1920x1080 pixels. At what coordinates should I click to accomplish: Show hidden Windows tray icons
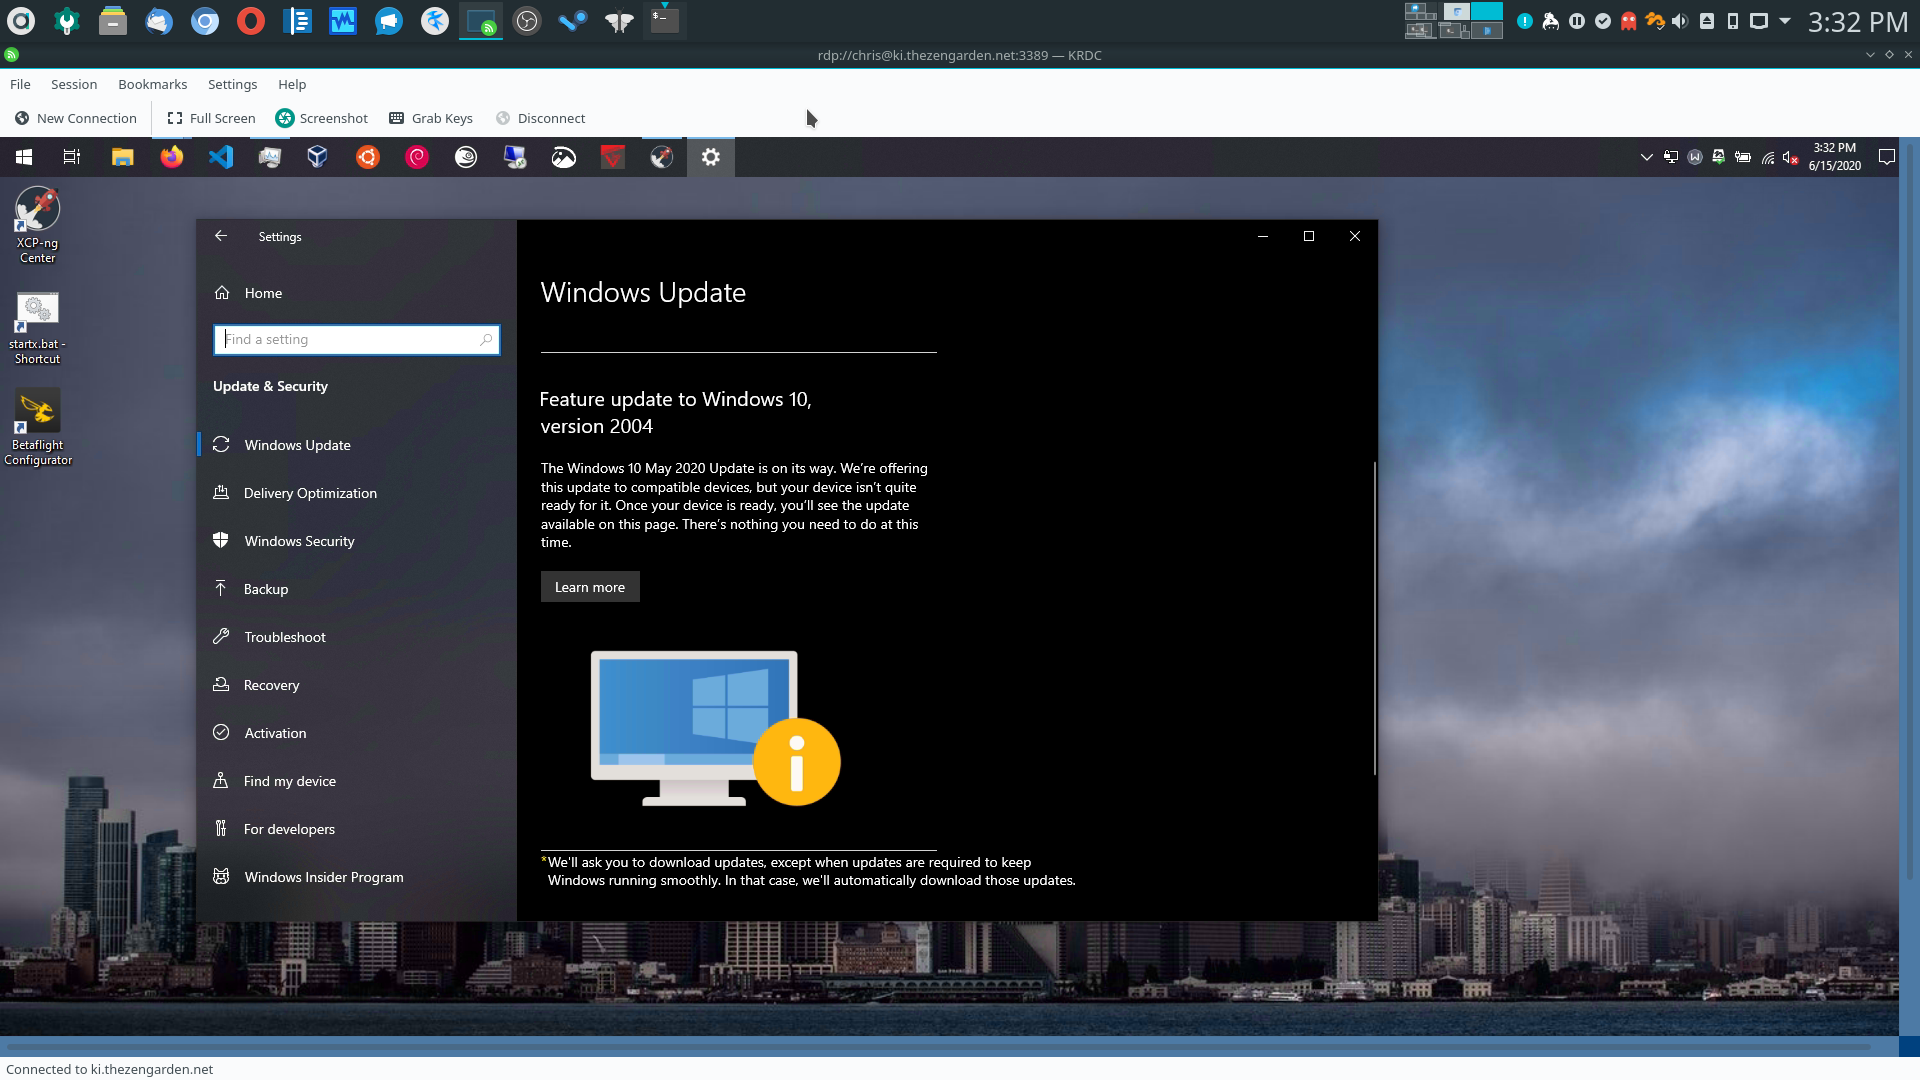click(1646, 157)
